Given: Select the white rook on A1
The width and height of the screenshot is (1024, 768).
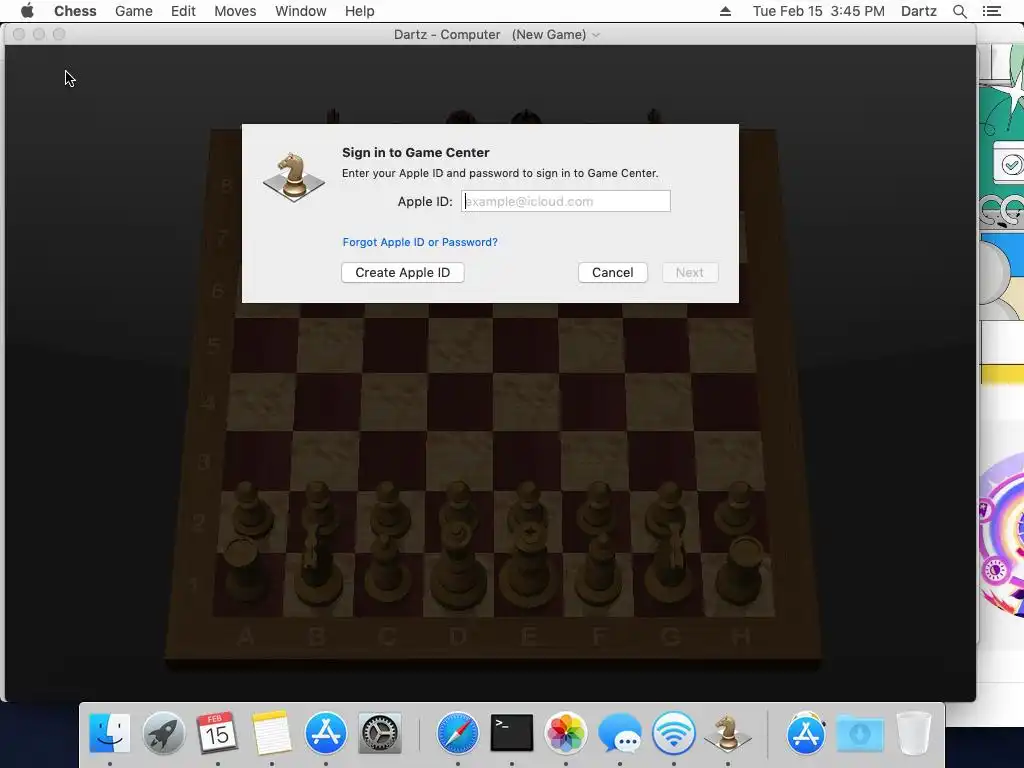Looking at the screenshot, I should 243,571.
